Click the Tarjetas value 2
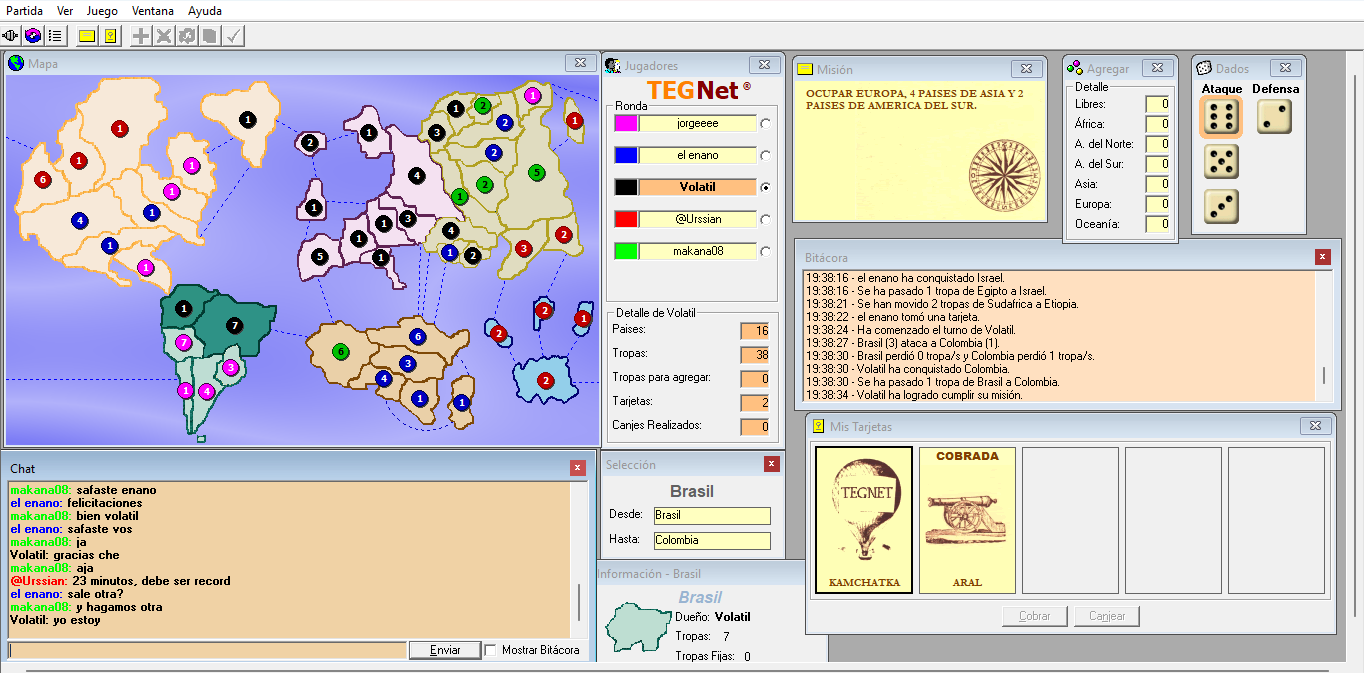 [x=754, y=403]
